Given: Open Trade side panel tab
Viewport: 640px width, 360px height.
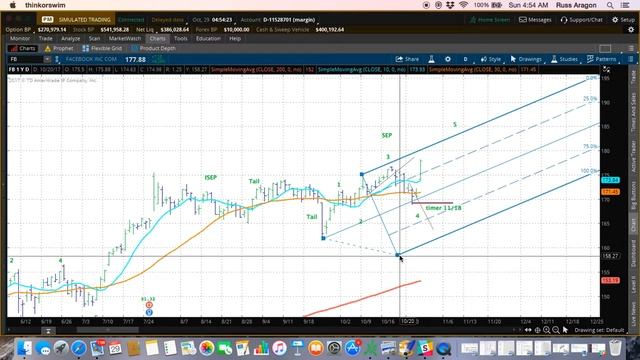Looking at the screenshot, I should point(633,77).
